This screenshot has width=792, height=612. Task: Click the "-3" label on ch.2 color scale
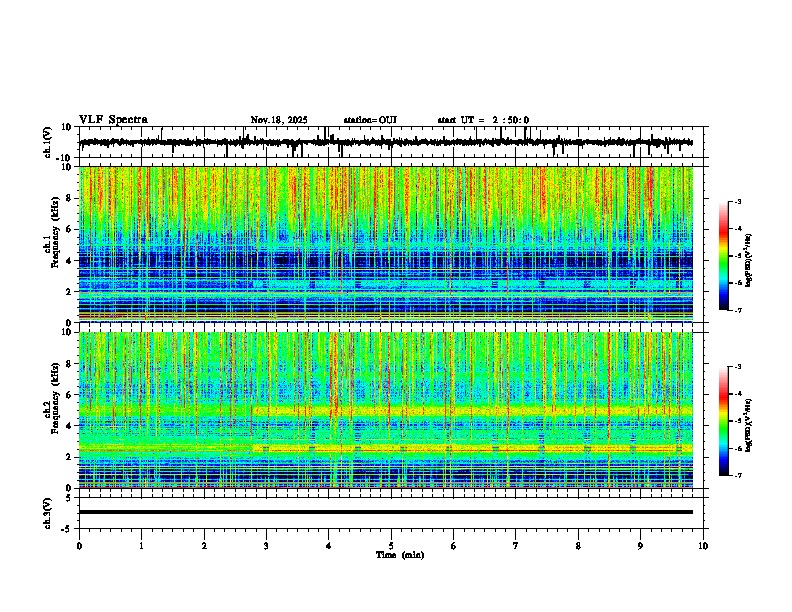pyautogui.click(x=737, y=367)
